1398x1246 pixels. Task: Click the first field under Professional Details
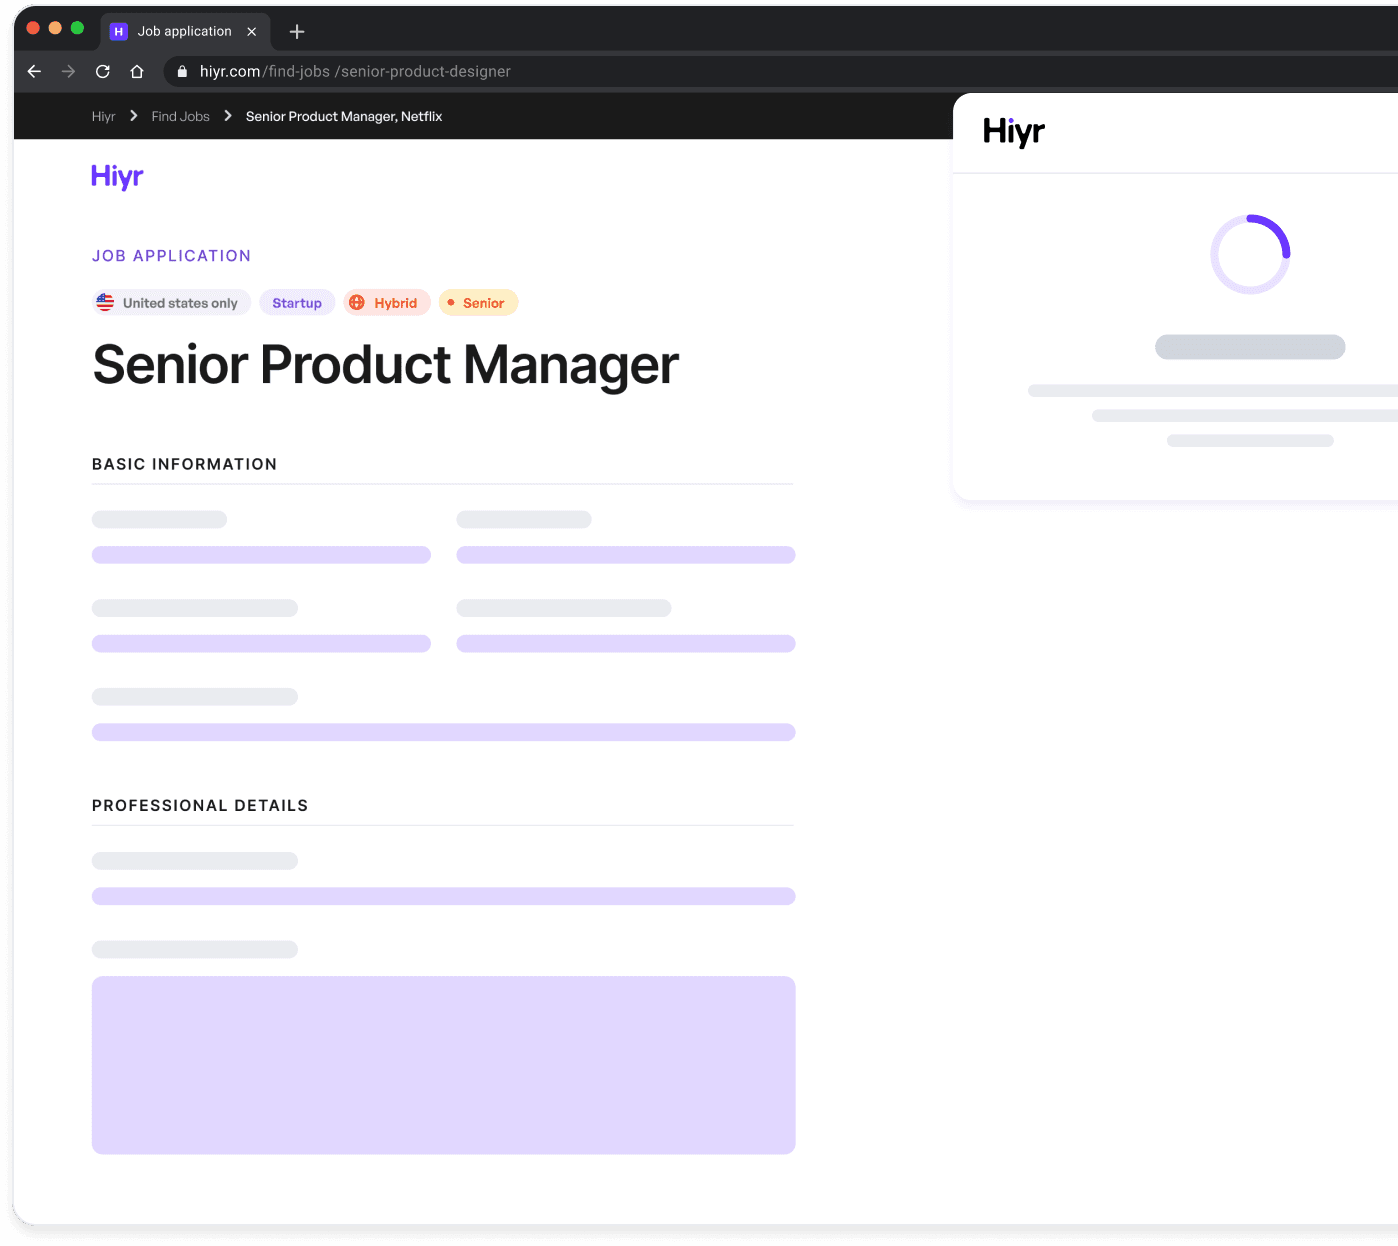point(444,896)
